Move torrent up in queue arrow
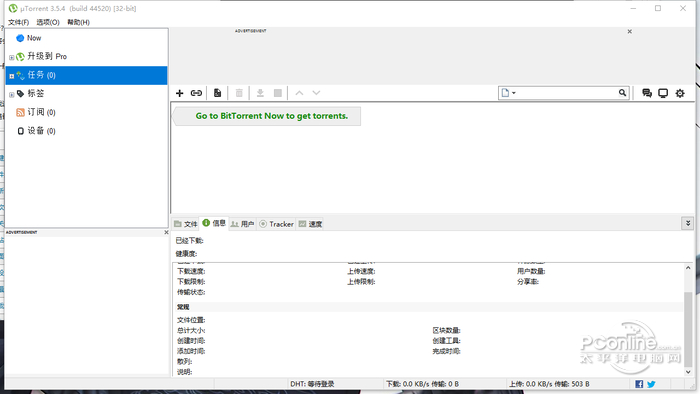The height and width of the screenshot is (394, 700). point(300,93)
